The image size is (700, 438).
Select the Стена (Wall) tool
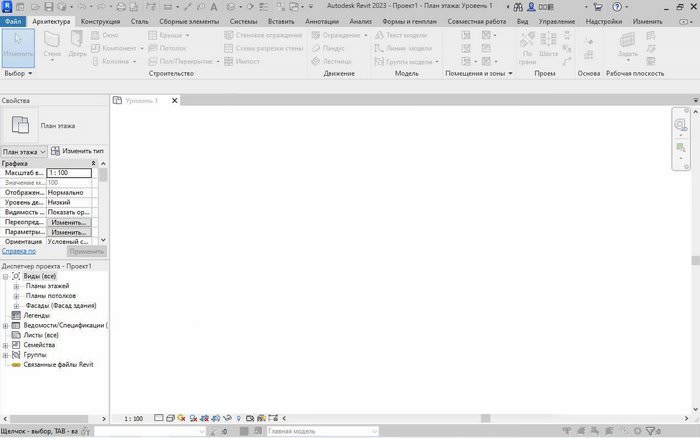(x=53, y=46)
